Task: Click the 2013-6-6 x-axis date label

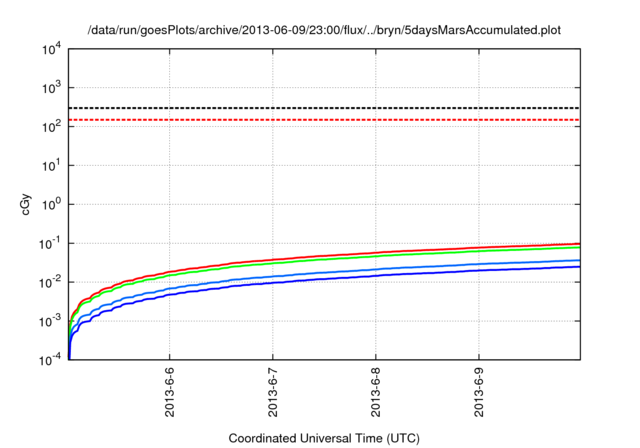Action: [170, 392]
